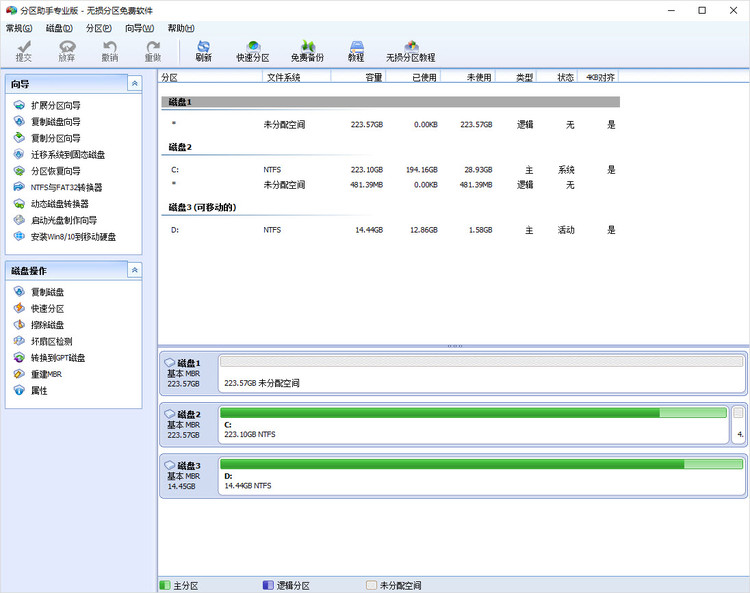Launch 复制磁盘向导
The image size is (750, 593).
pos(47,121)
